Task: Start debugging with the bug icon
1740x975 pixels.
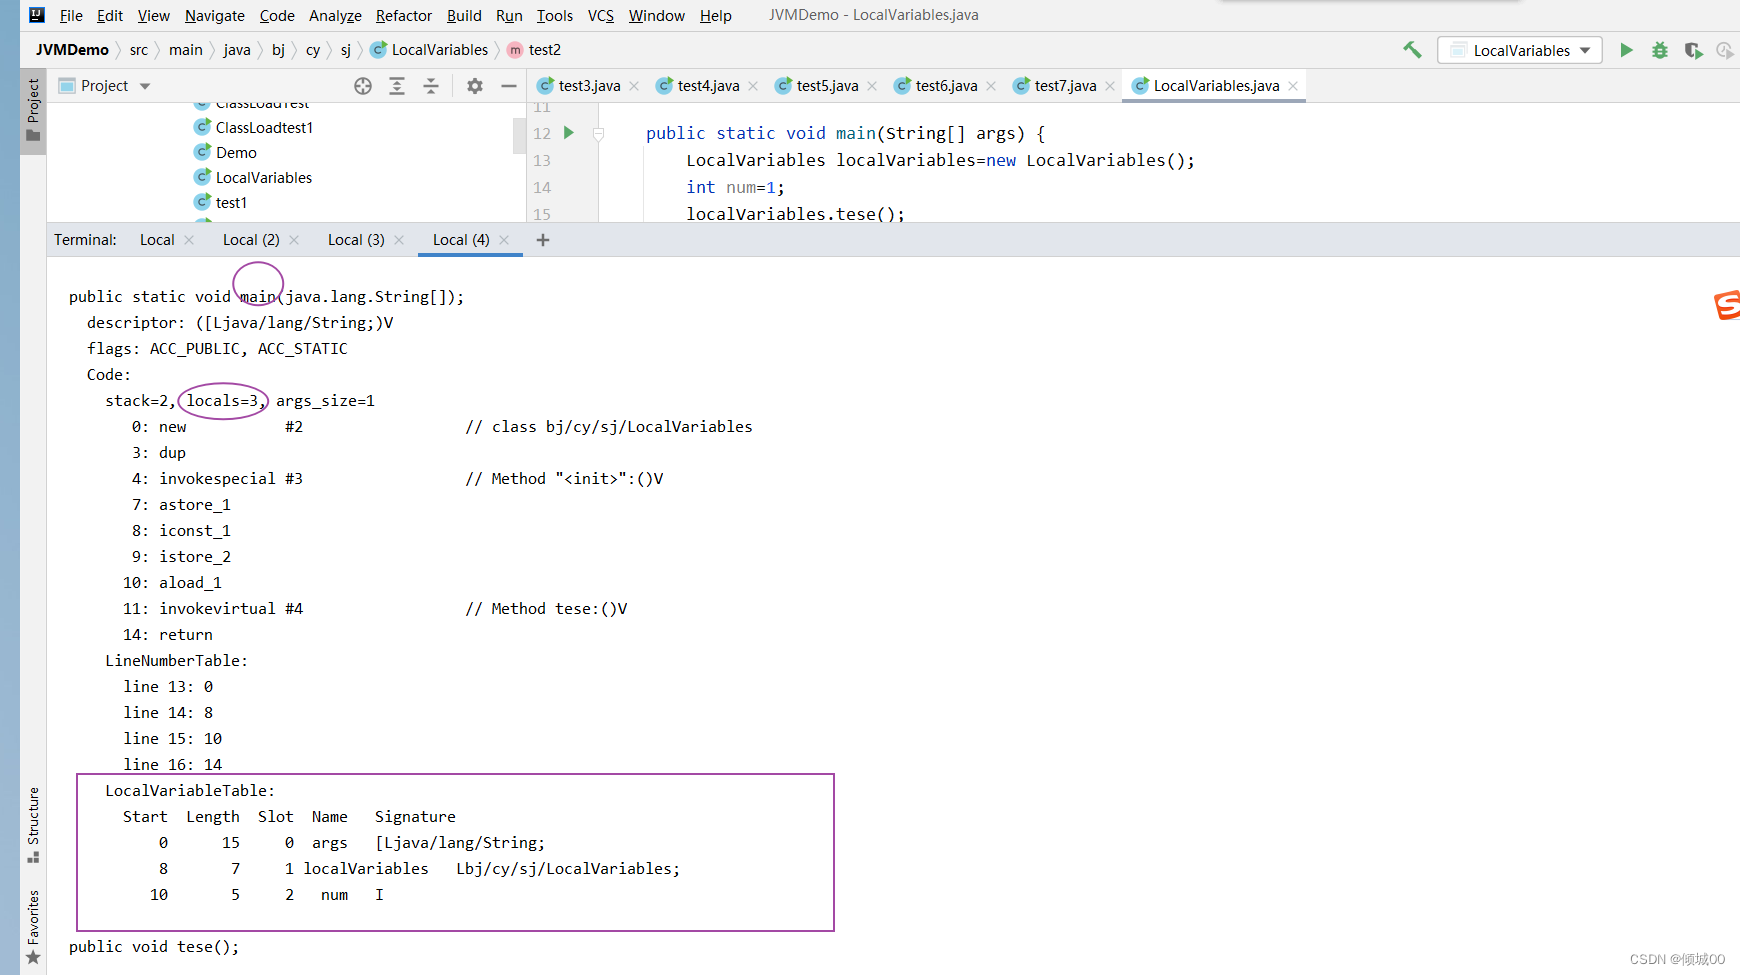Action: (x=1660, y=50)
